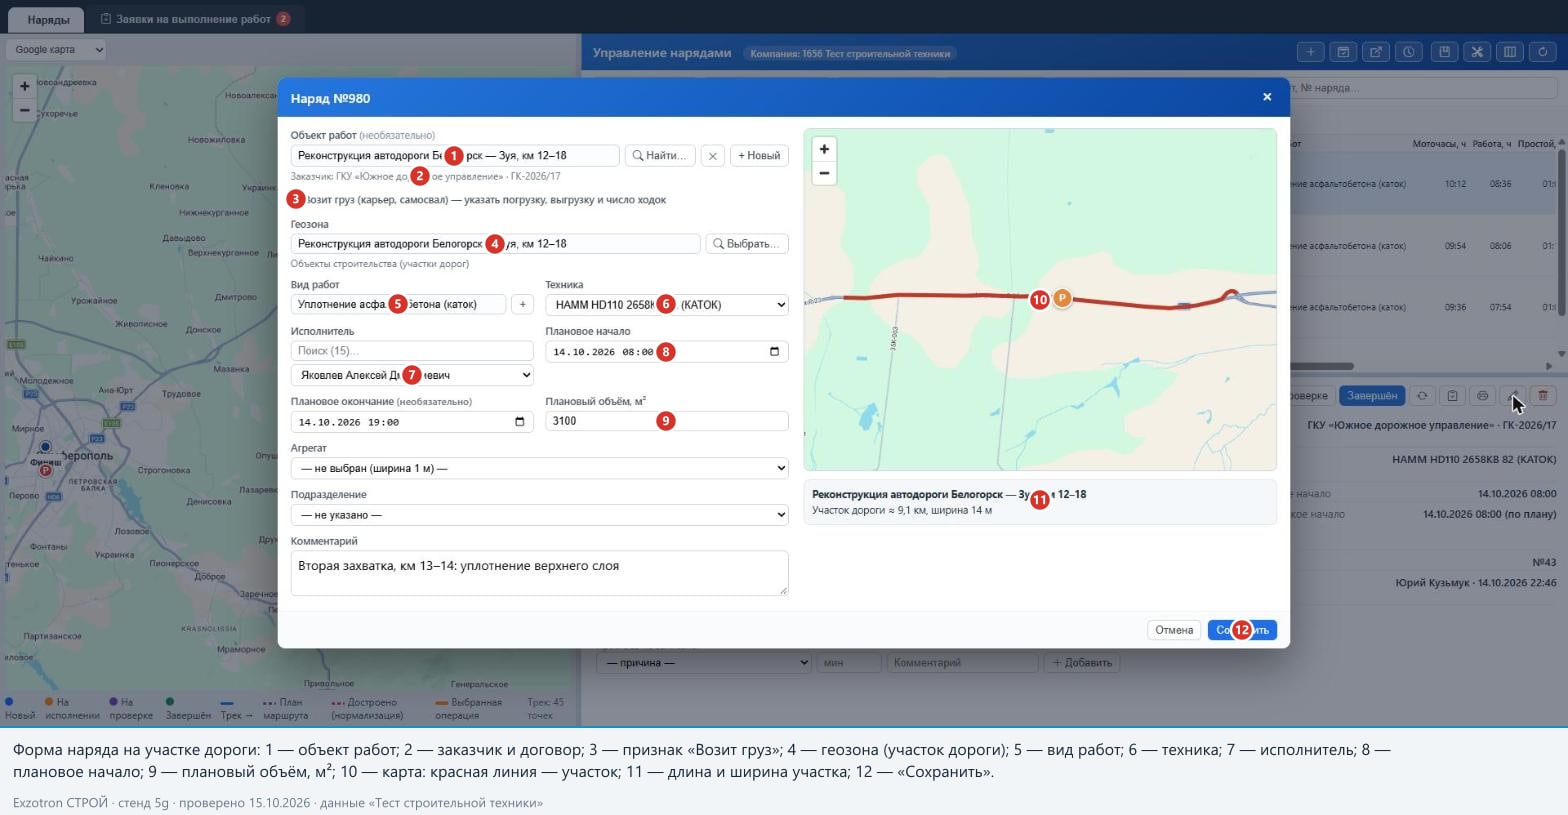Viewport: 1568px width, 815px height.
Task: Open the calendar picker in Плановое окончание
Action: coord(519,421)
